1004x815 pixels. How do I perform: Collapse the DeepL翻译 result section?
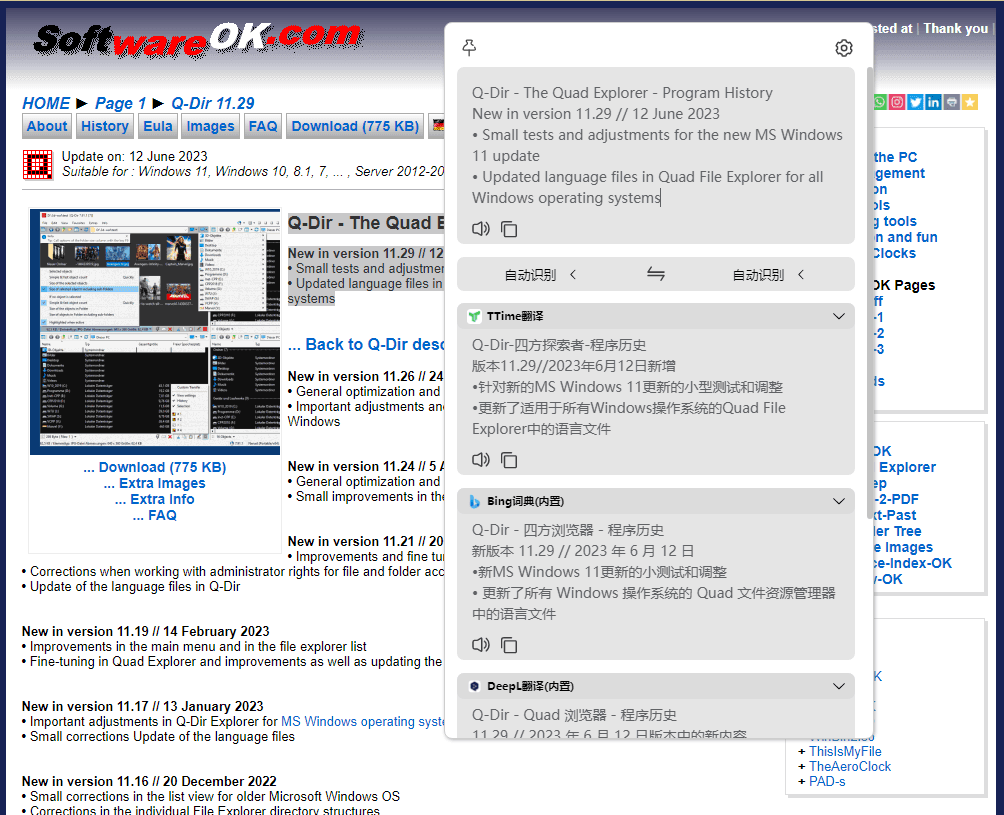[x=839, y=686]
